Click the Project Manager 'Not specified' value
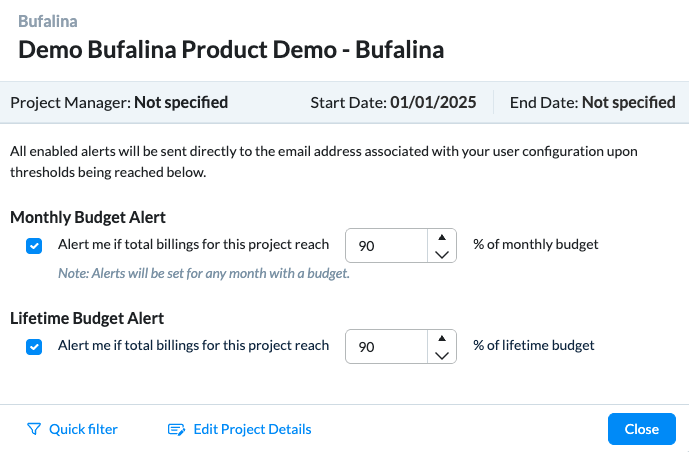689x452 pixels. 181,102
